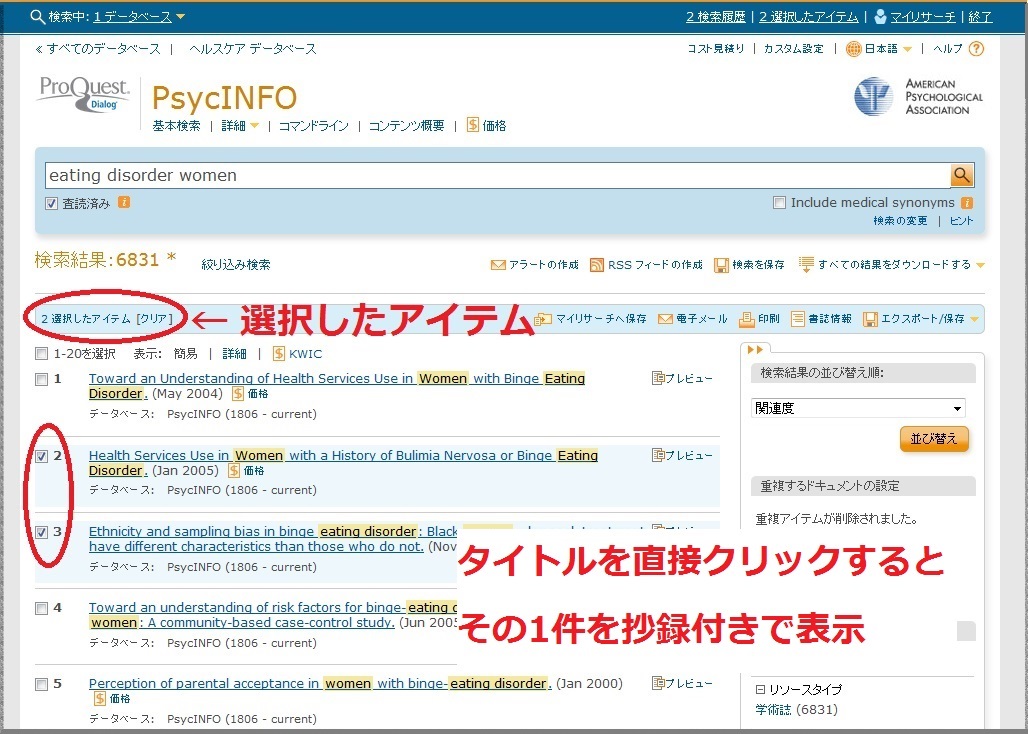1028x734 pixels.
Task: Click the download all results icon
Action: 806,264
